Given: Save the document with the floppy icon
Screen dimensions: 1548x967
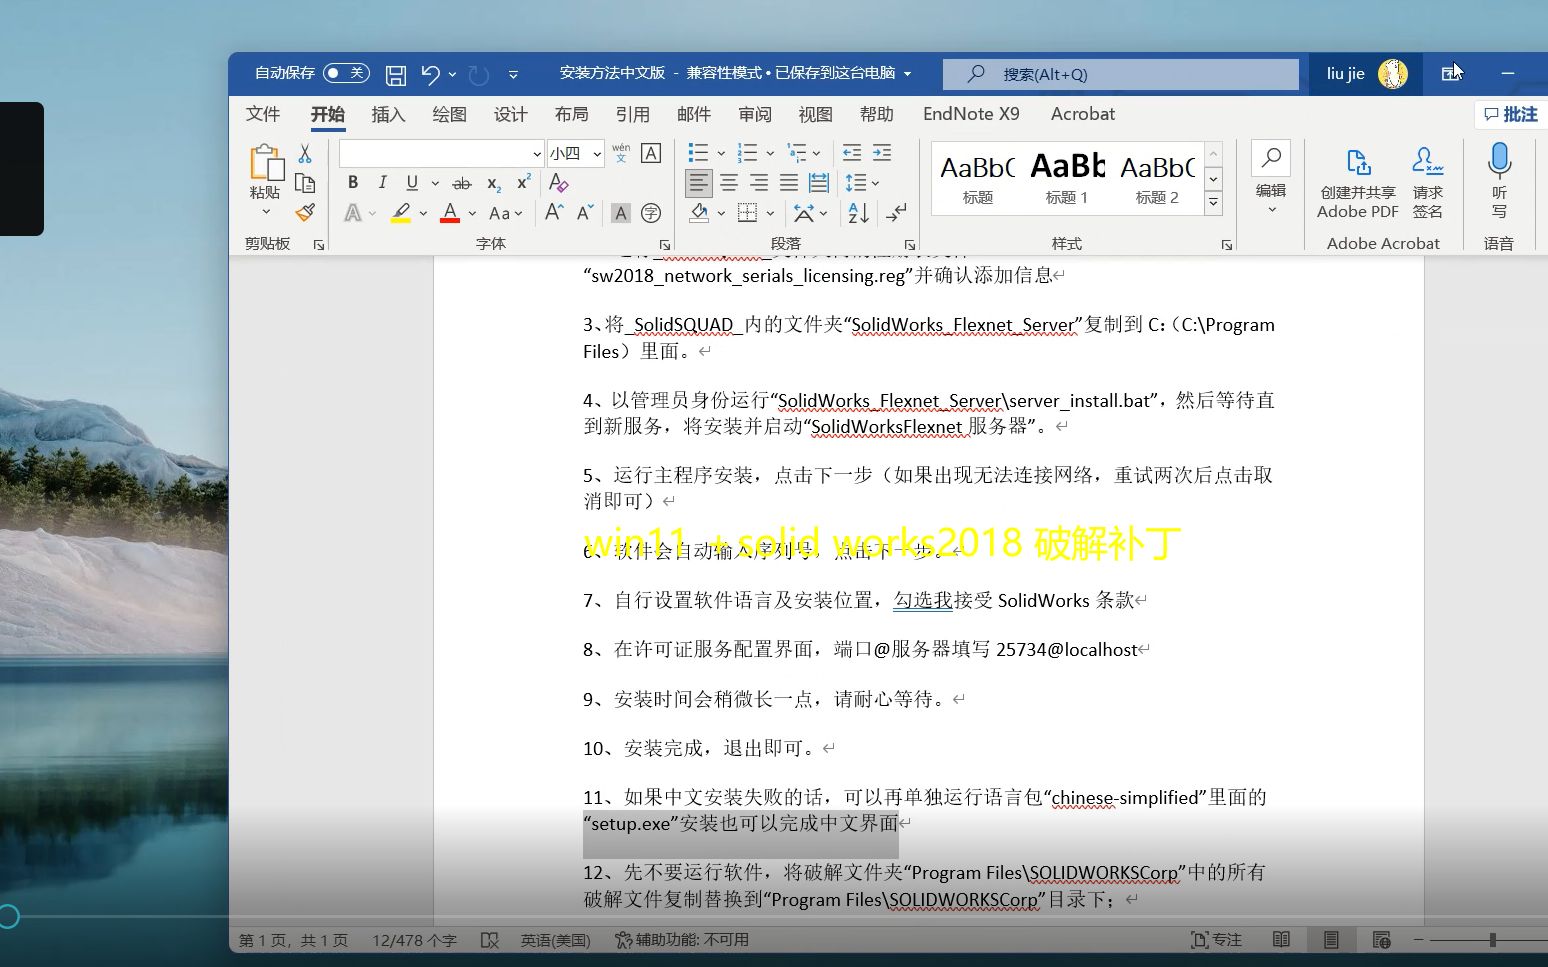Looking at the screenshot, I should 396,74.
